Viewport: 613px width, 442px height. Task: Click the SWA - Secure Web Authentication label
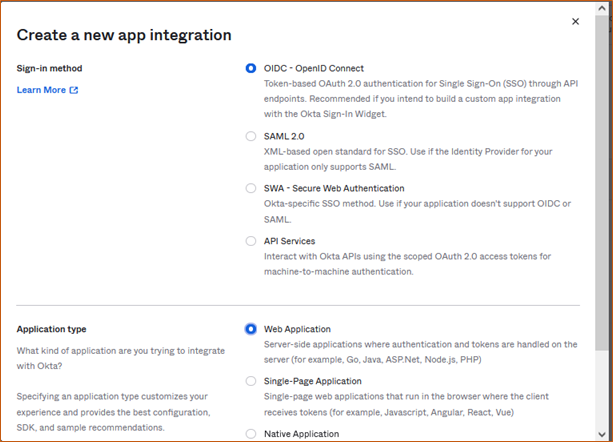click(x=334, y=188)
